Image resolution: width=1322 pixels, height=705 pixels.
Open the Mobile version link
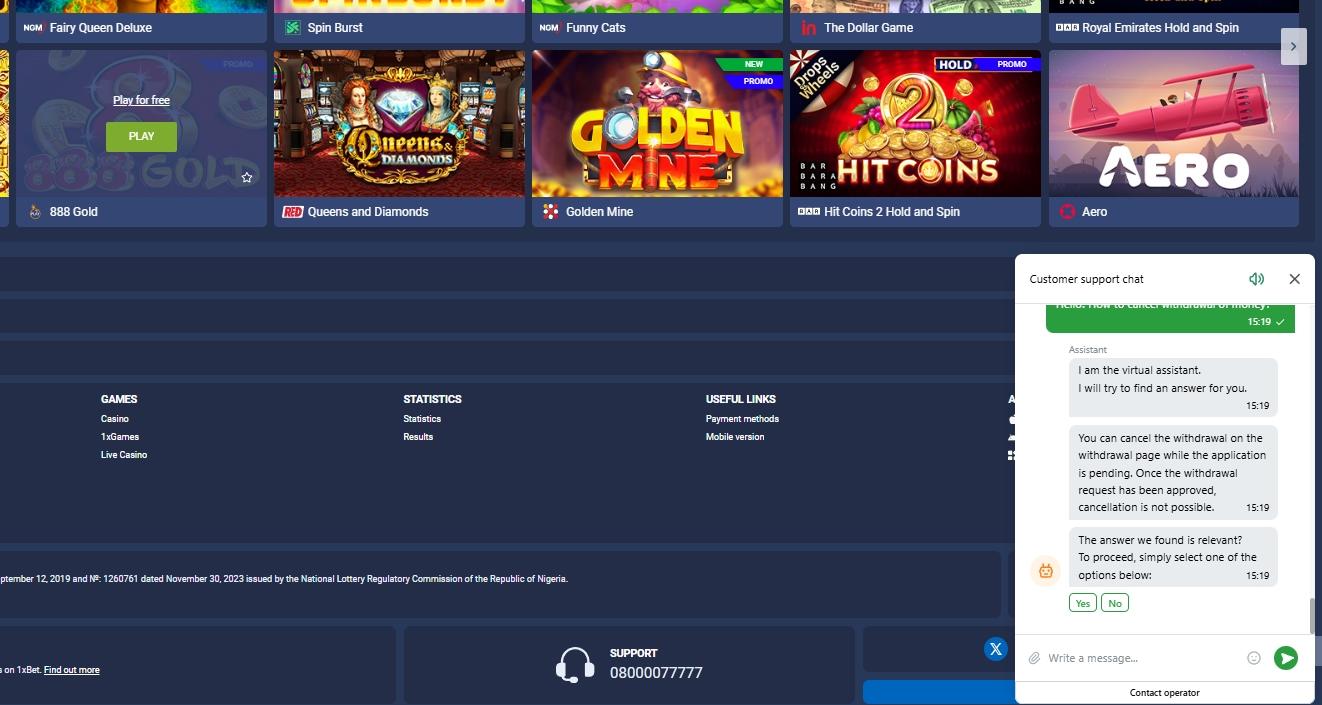click(x=735, y=437)
